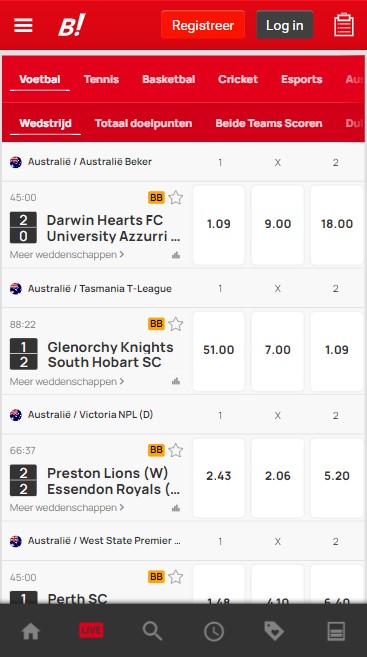This screenshot has width=367, height=657.
Task: Toggle favorite star for Preston Lions match
Action: click(x=176, y=450)
